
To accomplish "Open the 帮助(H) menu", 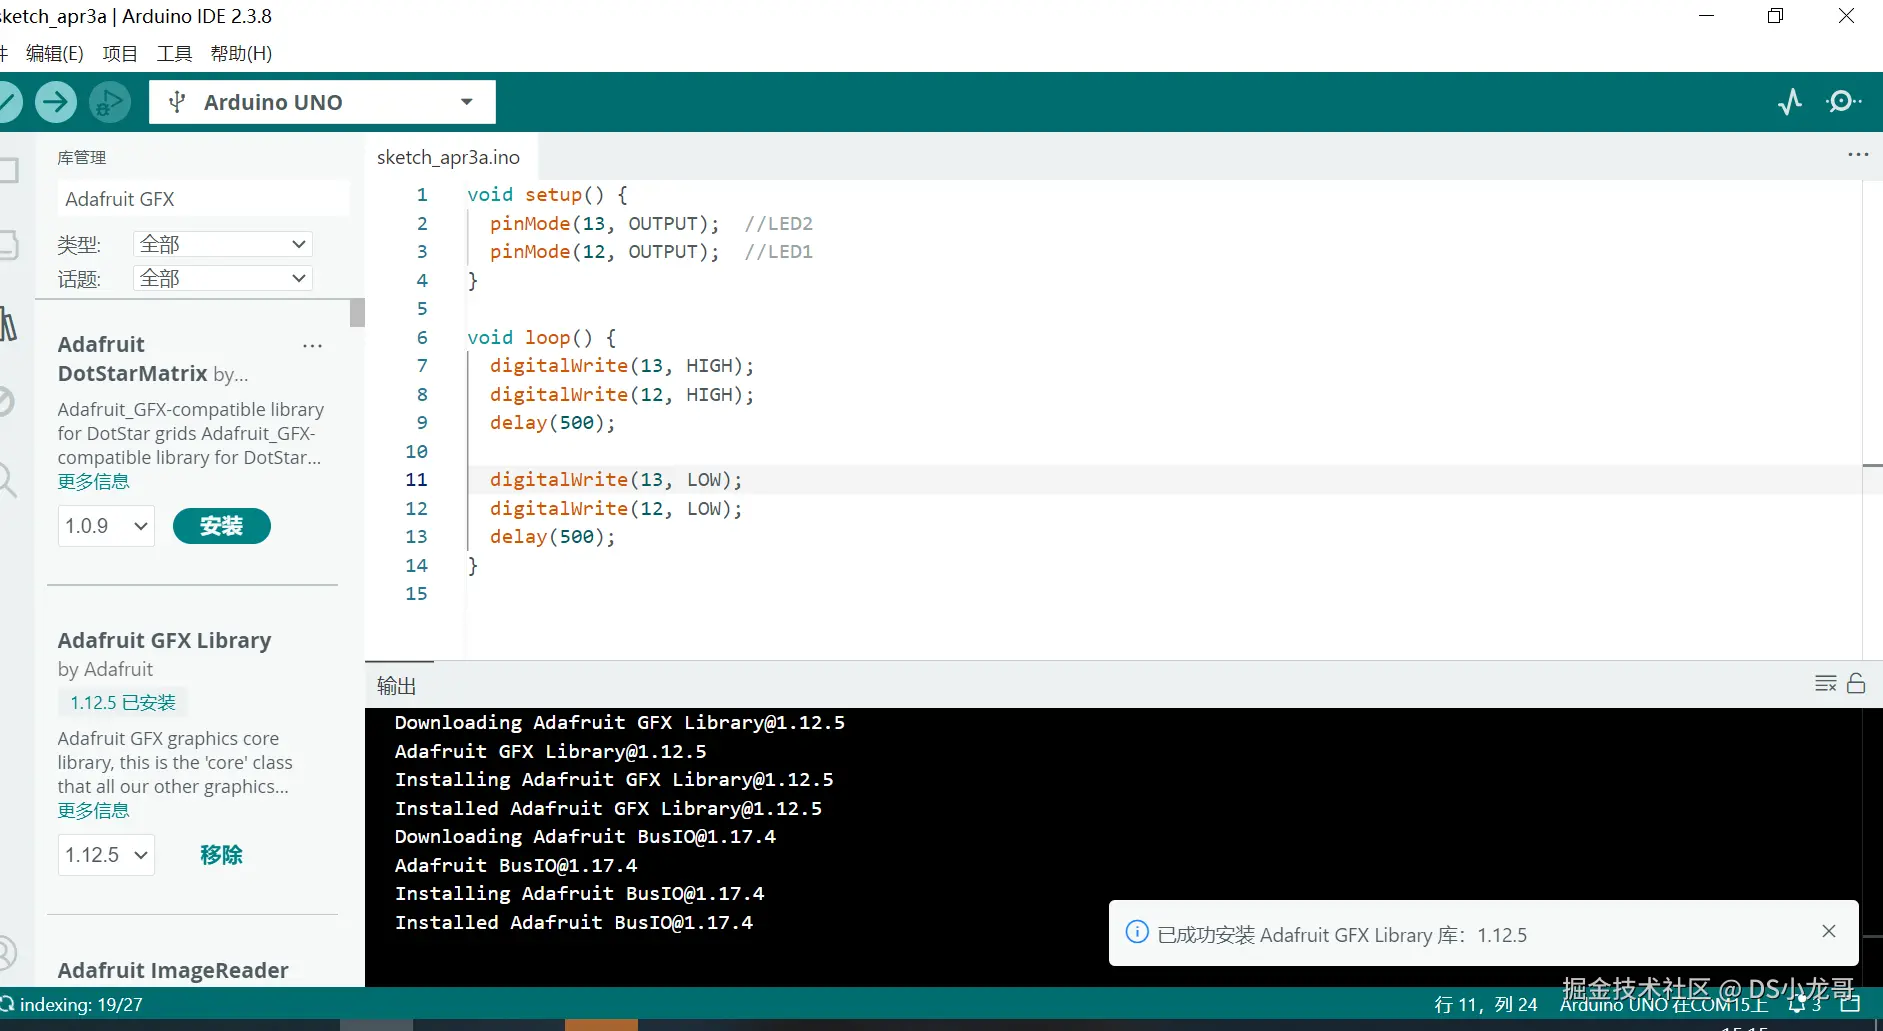I will [241, 53].
